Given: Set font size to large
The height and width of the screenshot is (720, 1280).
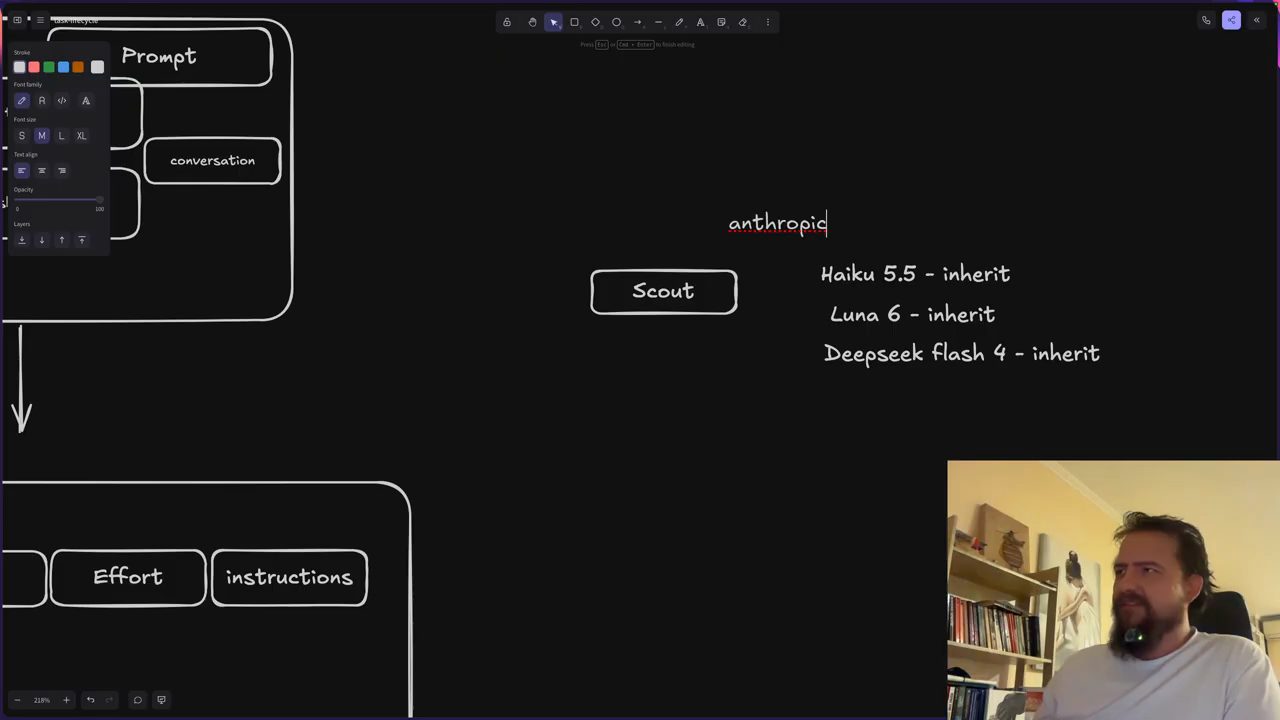Looking at the screenshot, I should tap(61, 136).
